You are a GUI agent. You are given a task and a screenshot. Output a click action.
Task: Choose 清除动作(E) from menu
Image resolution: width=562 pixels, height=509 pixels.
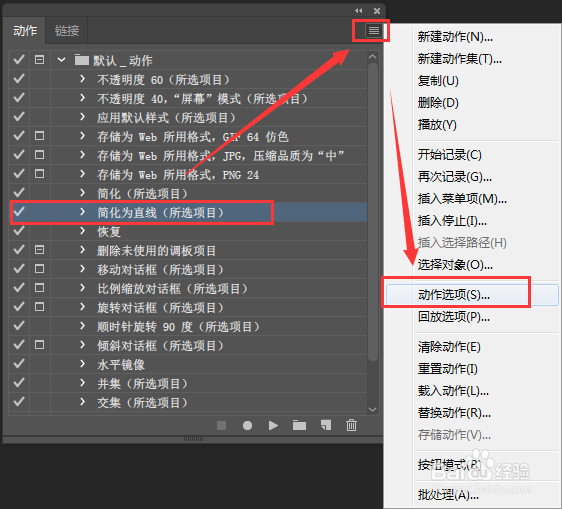449,347
